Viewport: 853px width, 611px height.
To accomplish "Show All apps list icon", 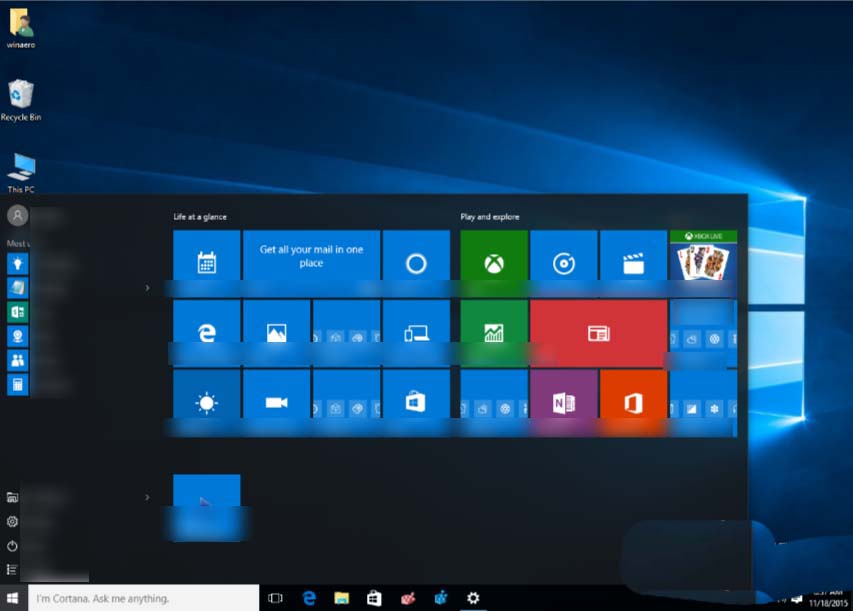I will click(12, 570).
